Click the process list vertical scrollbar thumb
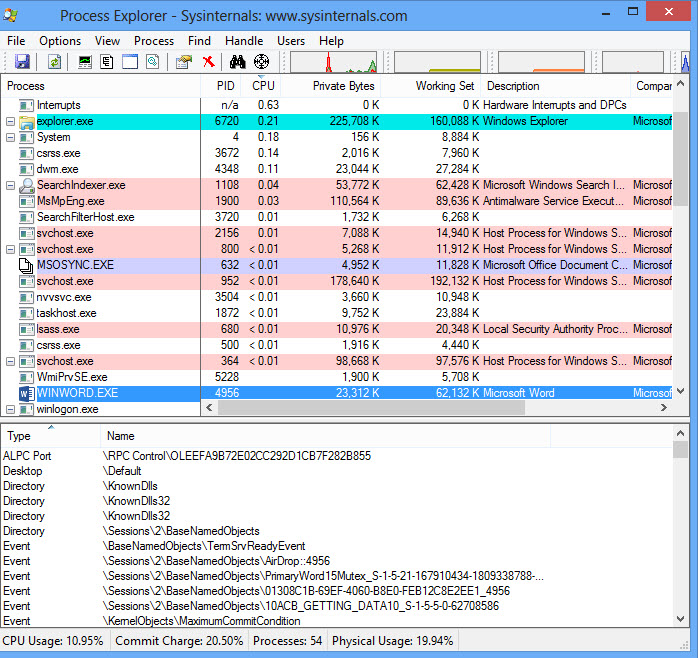Image resolution: width=698 pixels, height=658 pixels. point(681,157)
